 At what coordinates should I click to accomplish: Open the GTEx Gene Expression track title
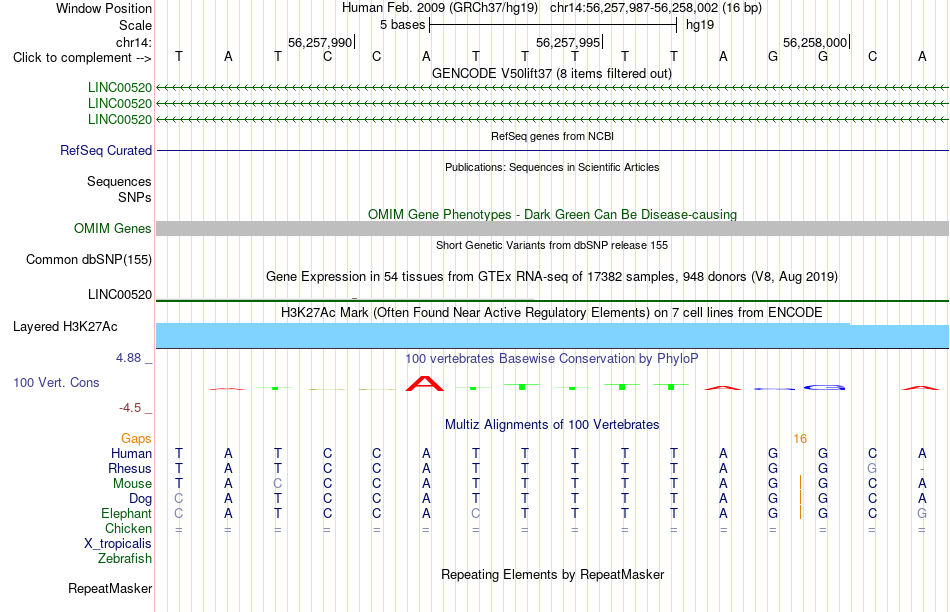pos(552,277)
